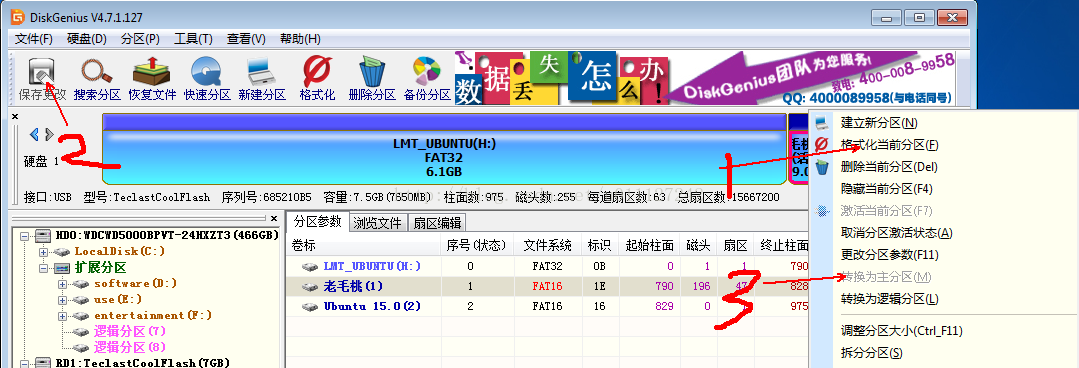Go to previous disk with left arrow
1079x368 pixels.
pos(34,134)
